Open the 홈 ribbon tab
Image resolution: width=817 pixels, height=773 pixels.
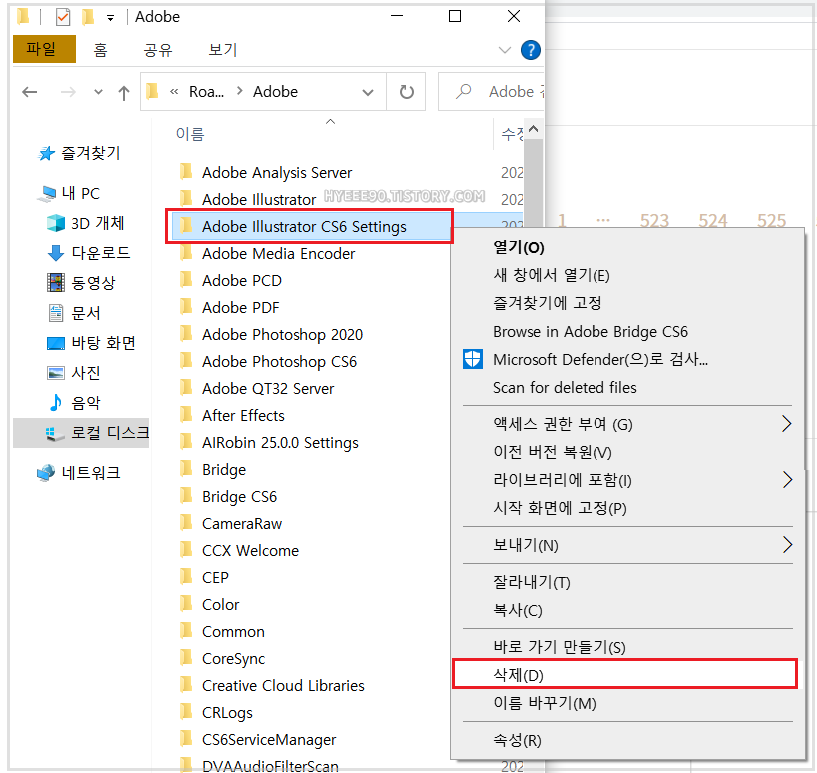pyautogui.click(x=100, y=49)
